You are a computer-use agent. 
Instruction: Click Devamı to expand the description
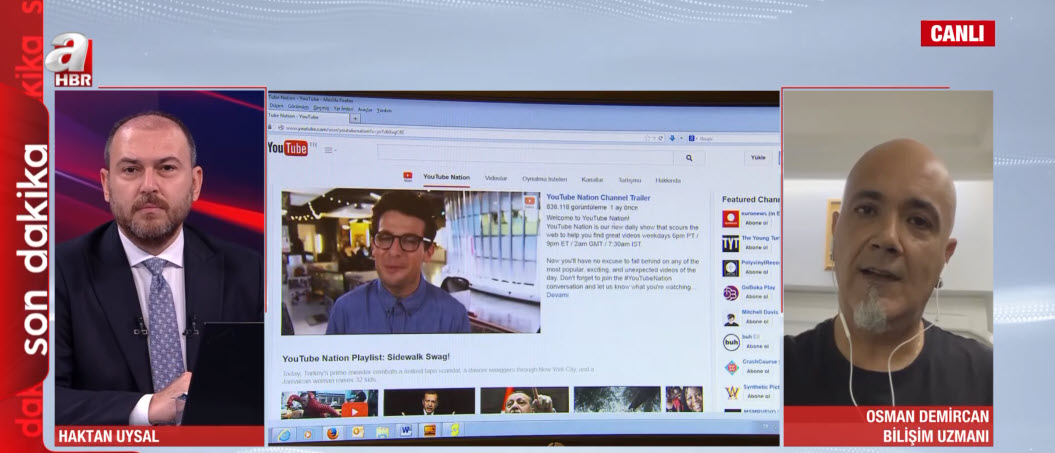557,295
